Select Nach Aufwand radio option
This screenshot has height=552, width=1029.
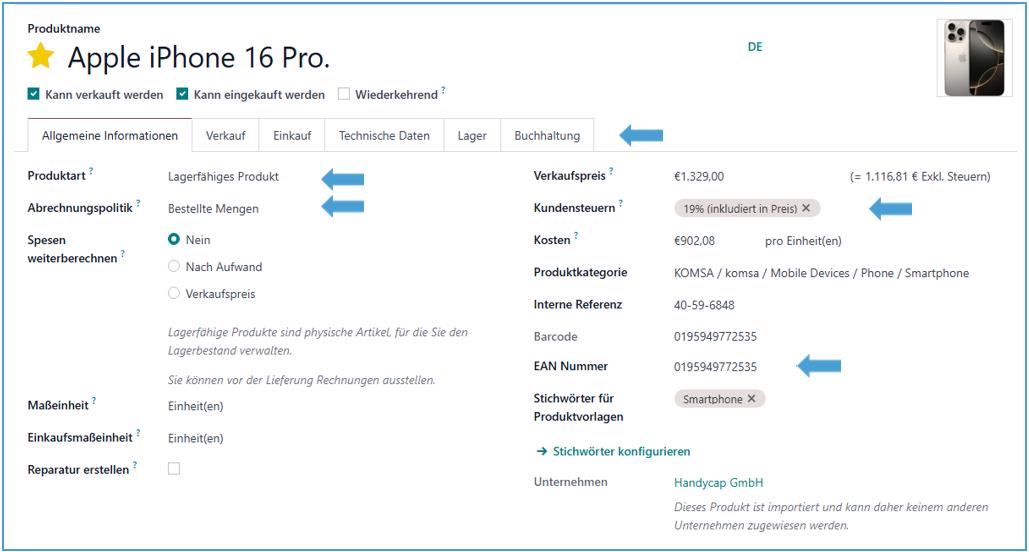coord(174,267)
